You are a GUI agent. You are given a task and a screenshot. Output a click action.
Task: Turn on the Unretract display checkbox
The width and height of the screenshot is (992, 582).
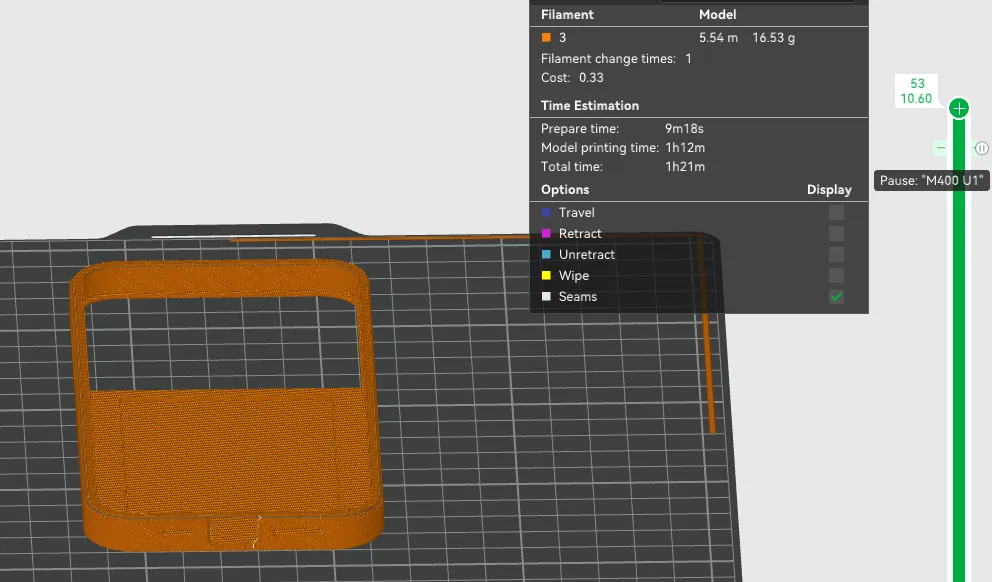click(836, 254)
